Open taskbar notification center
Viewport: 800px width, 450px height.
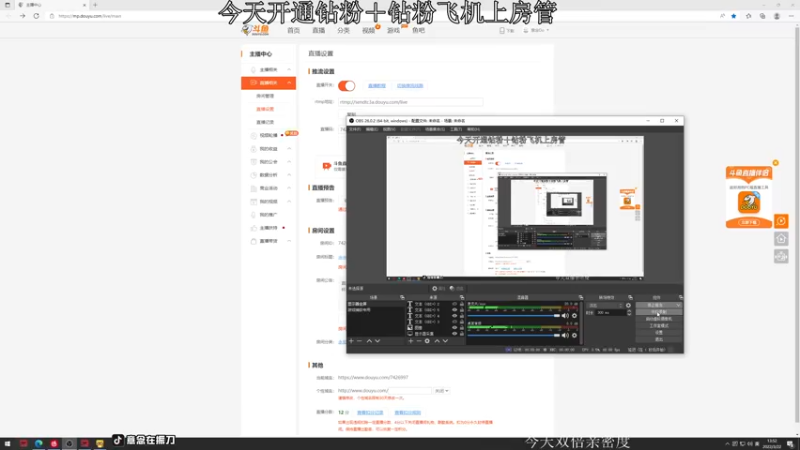click(790, 443)
